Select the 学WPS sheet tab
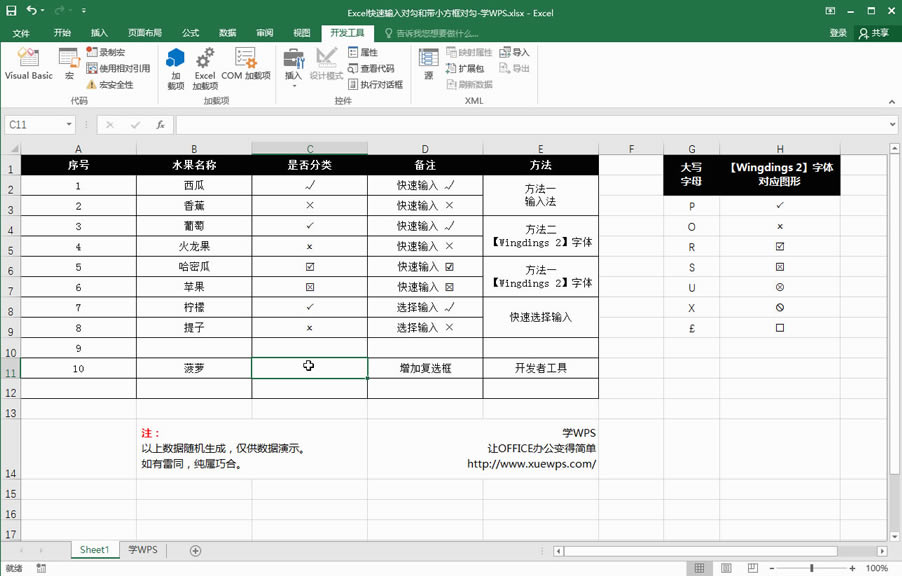 [x=142, y=549]
